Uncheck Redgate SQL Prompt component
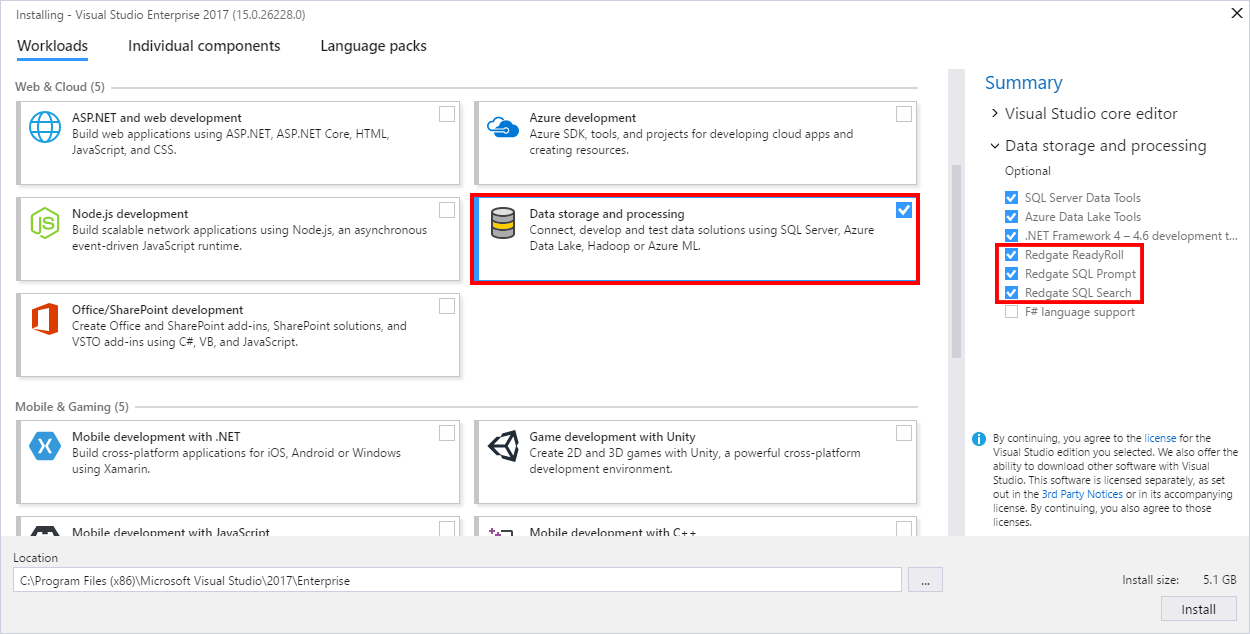This screenshot has width=1250, height=634. 1012,274
